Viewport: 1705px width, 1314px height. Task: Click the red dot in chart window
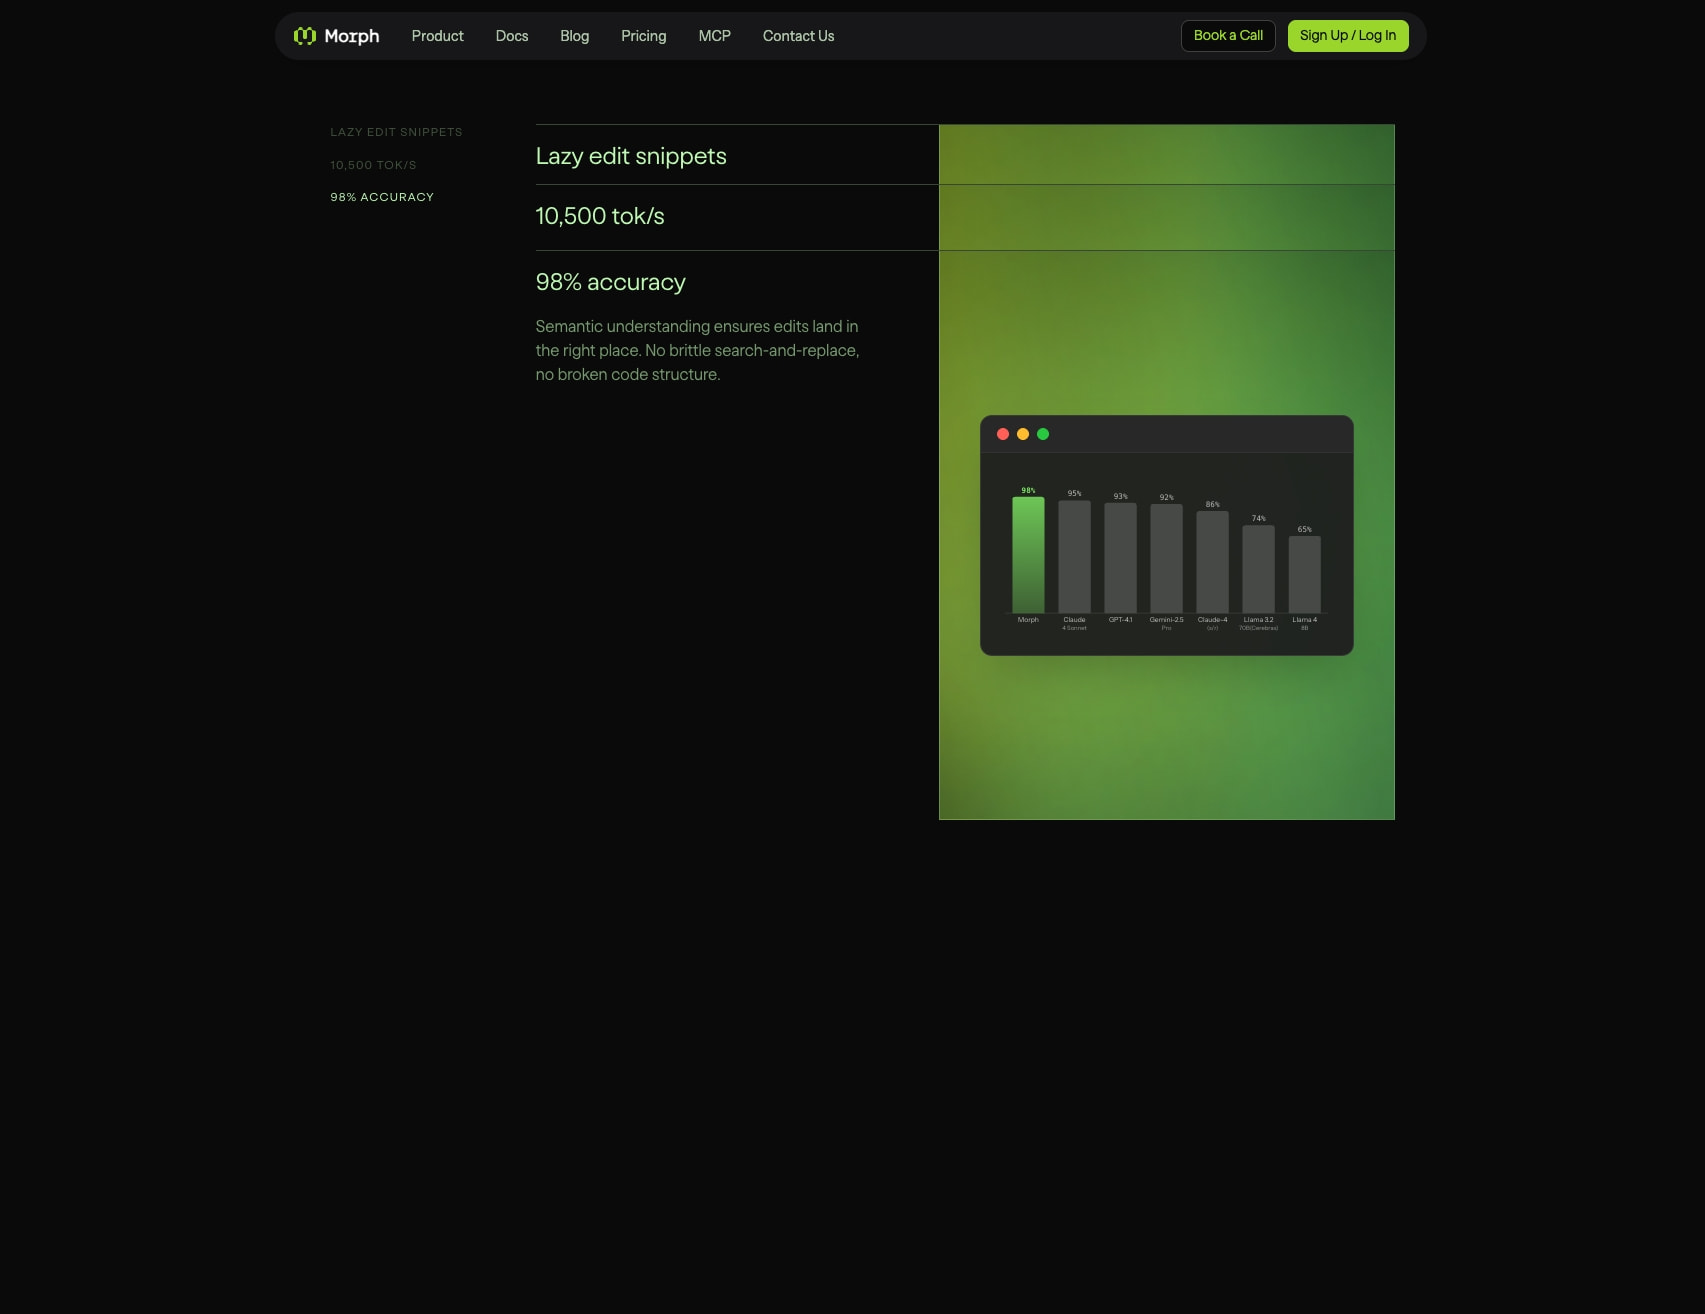(1003, 434)
